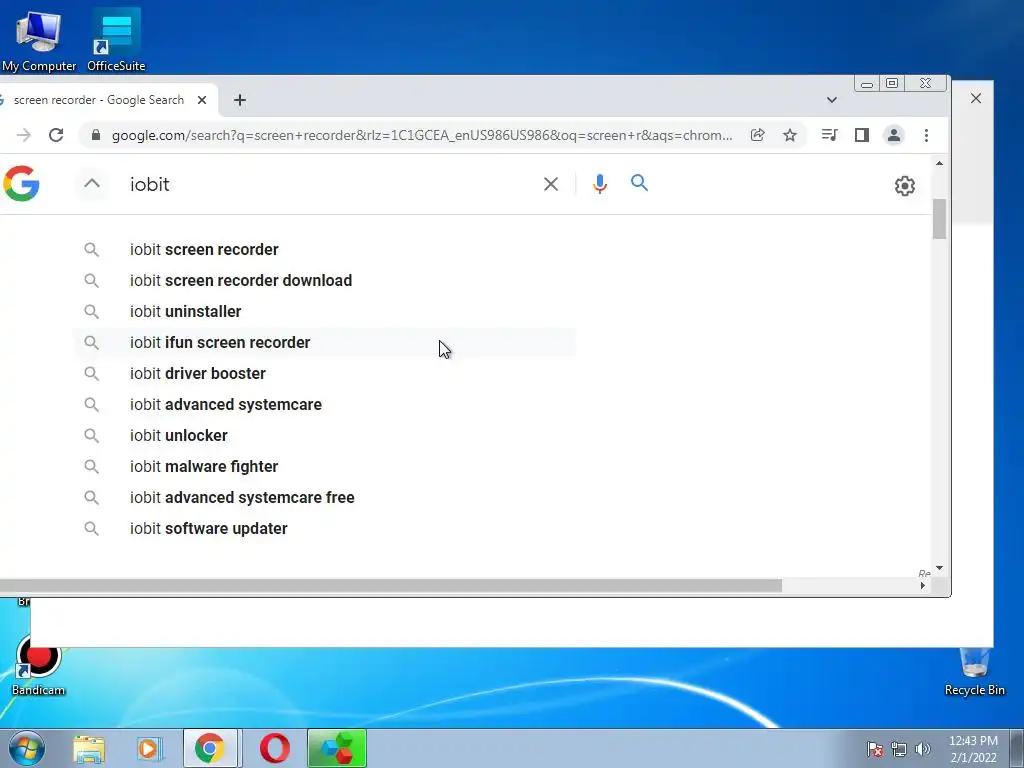Open the green cubes app in taskbar
Screen dimensions: 1024x768
pos(337,748)
